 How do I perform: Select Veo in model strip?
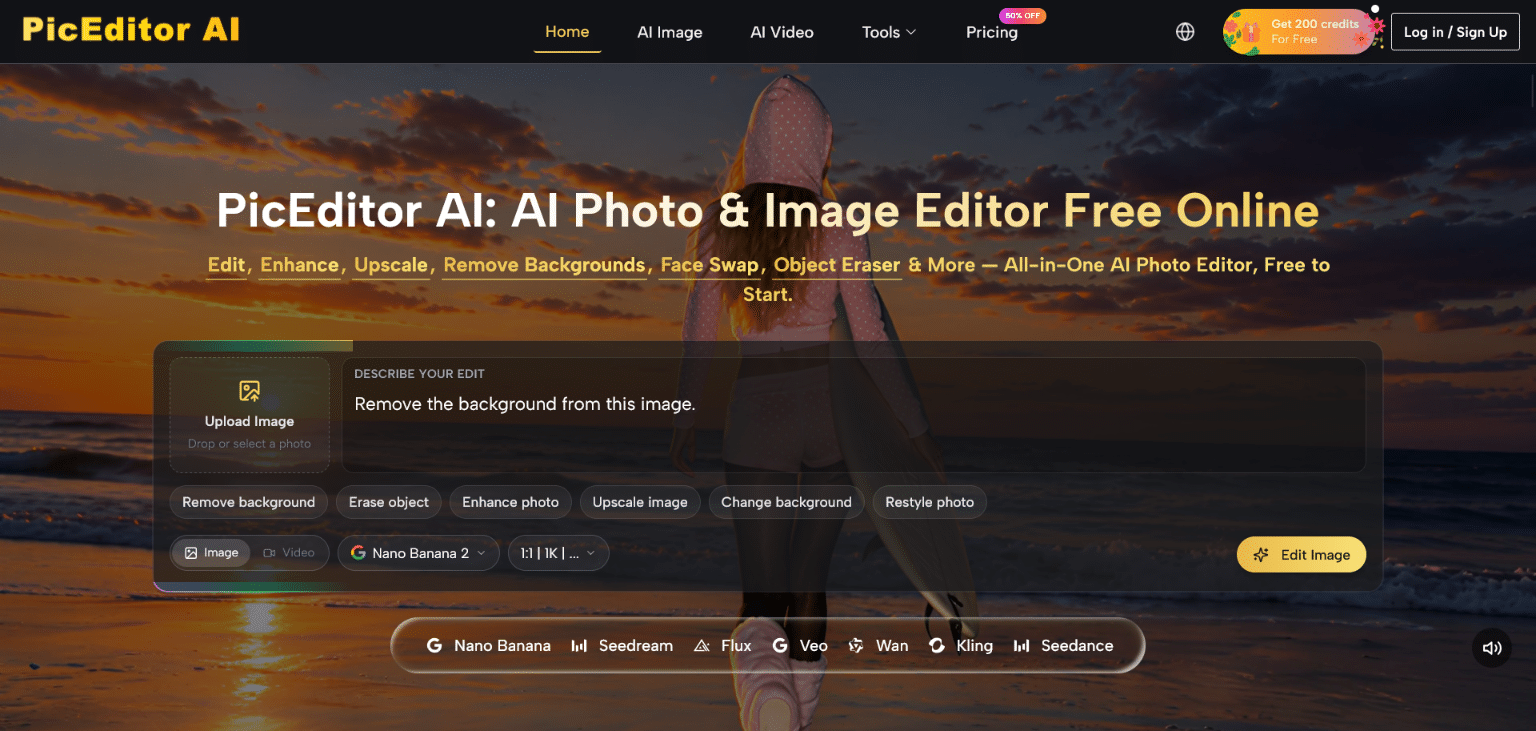click(x=800, y=646)
